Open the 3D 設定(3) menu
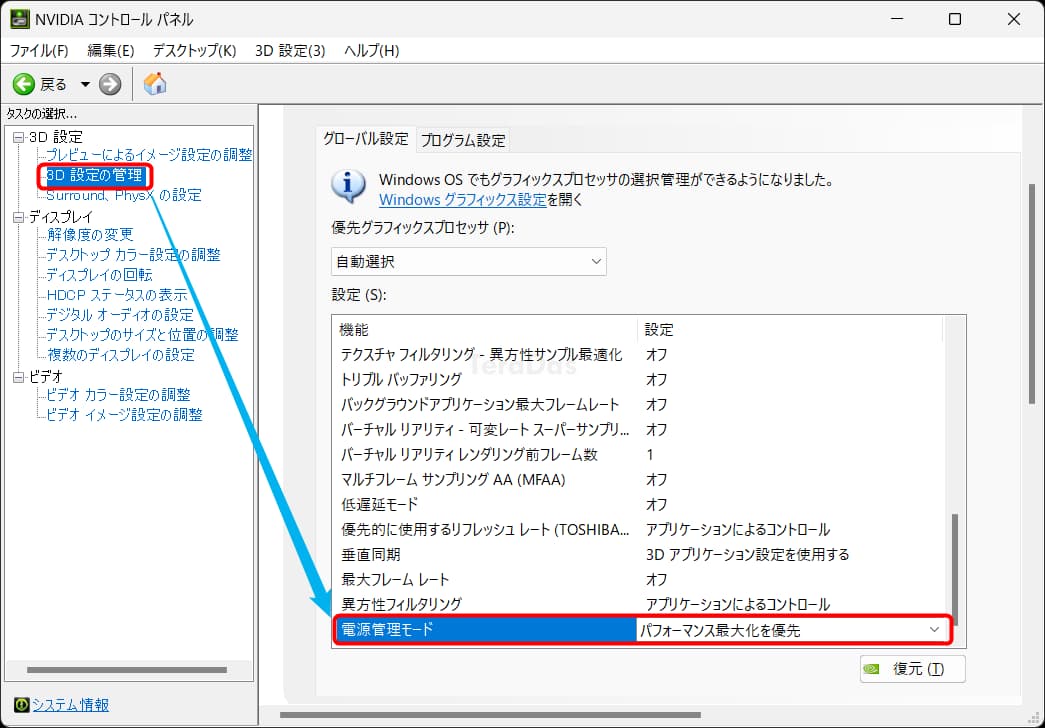Image resolution: width=1045 pixels, height=728 pixels. (x=290, y=51)
